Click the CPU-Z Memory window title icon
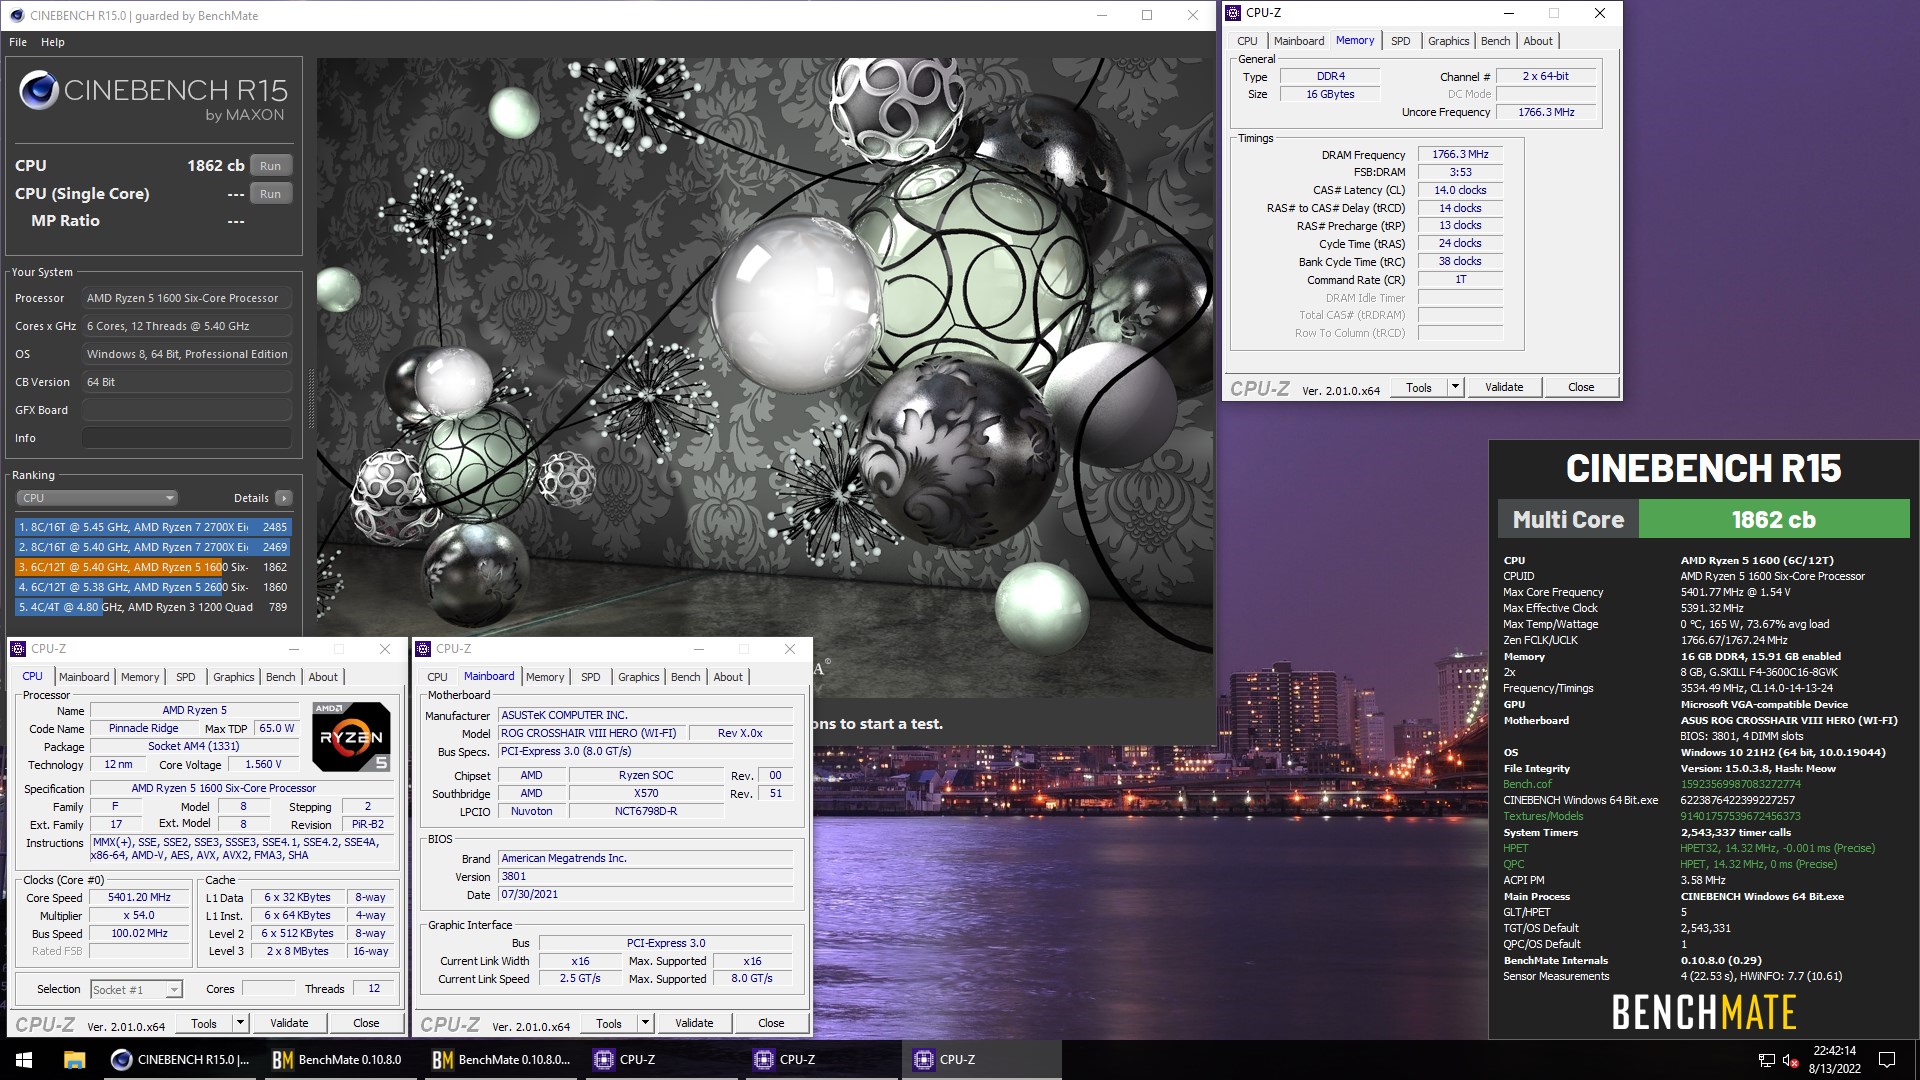Viewport: 1920px width, 1080px height. click(1233, 13)
